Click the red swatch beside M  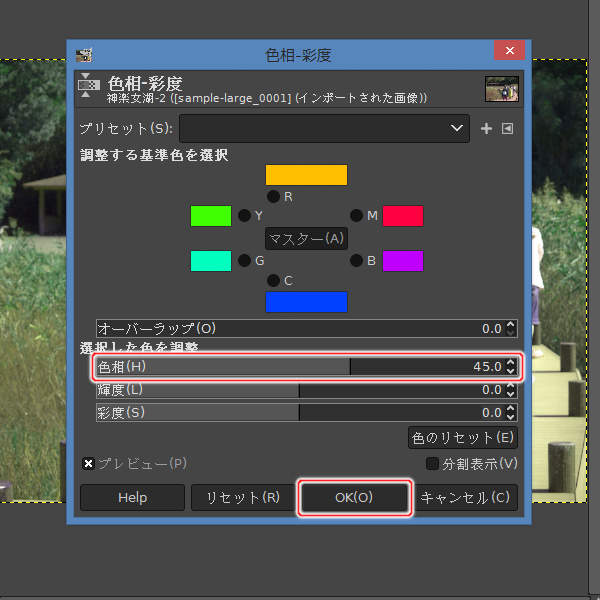(403, 216)
